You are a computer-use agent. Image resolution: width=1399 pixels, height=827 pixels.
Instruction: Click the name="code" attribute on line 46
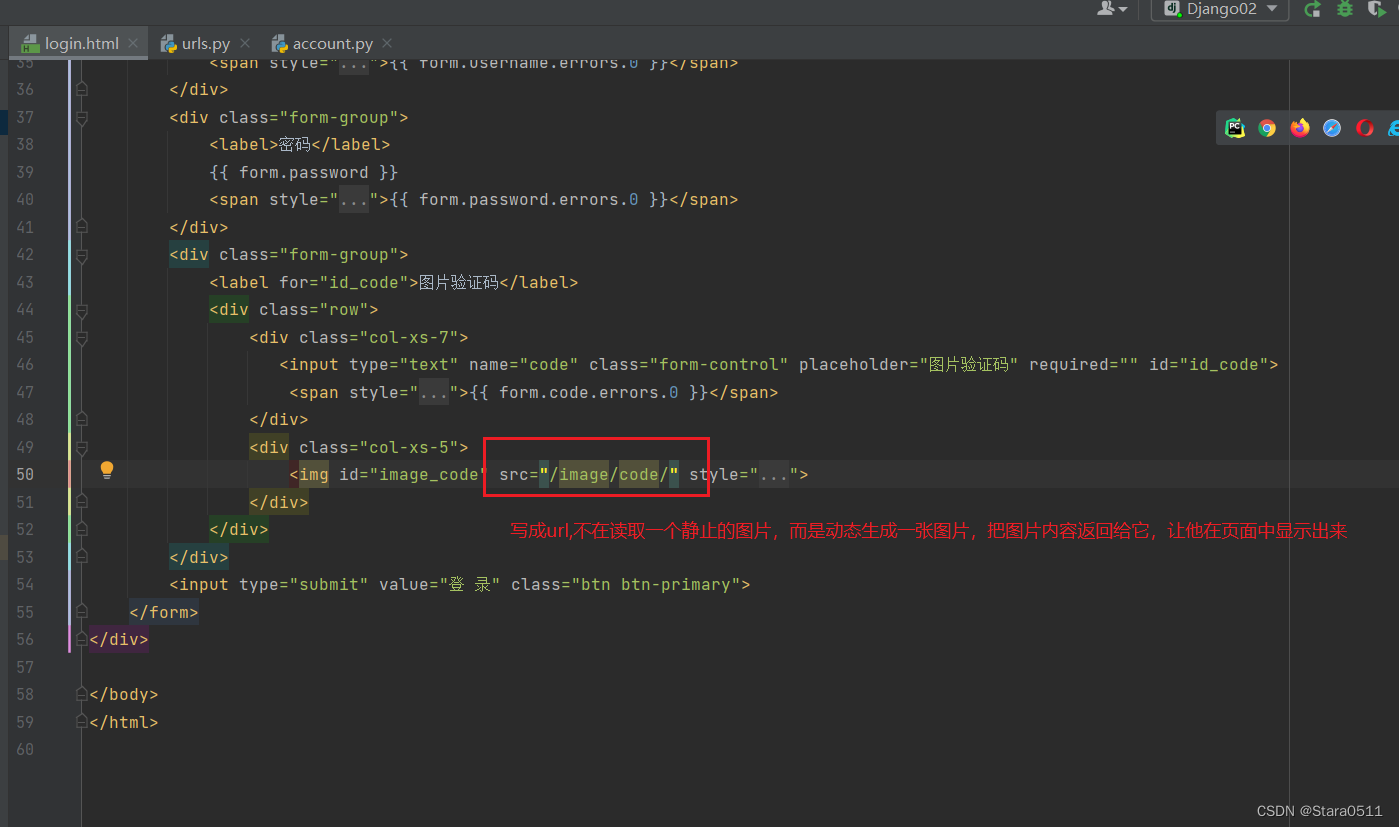point(524,365)
